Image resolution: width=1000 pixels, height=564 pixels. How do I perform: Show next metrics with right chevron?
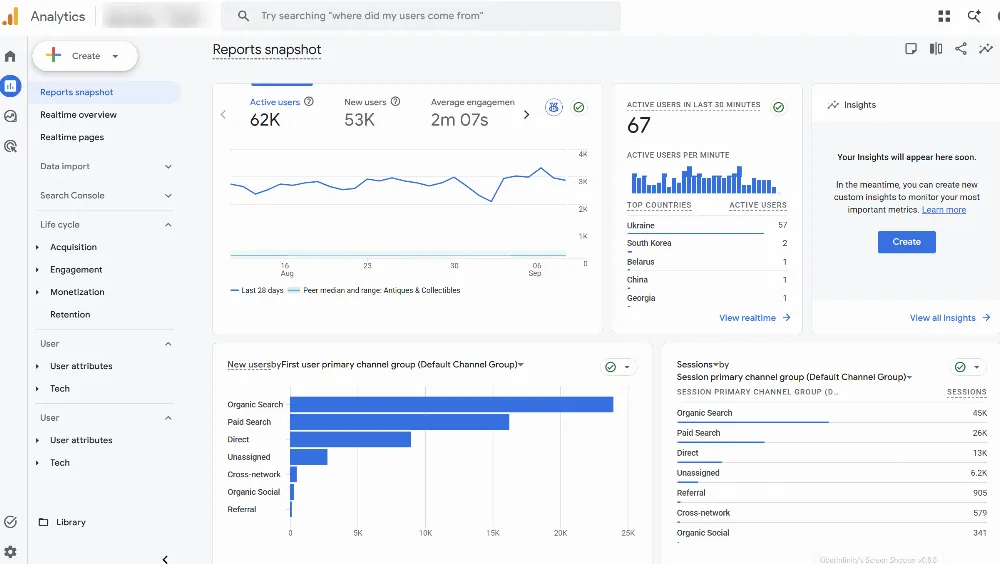coord(526,115)
